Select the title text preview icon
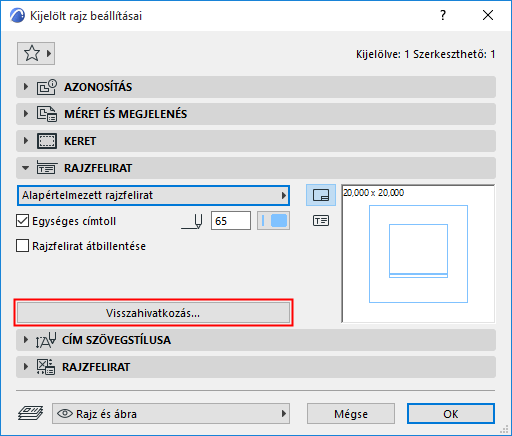The height and width of the screenshot is (436, 512). pyautogui.click(x=321, y=221)
